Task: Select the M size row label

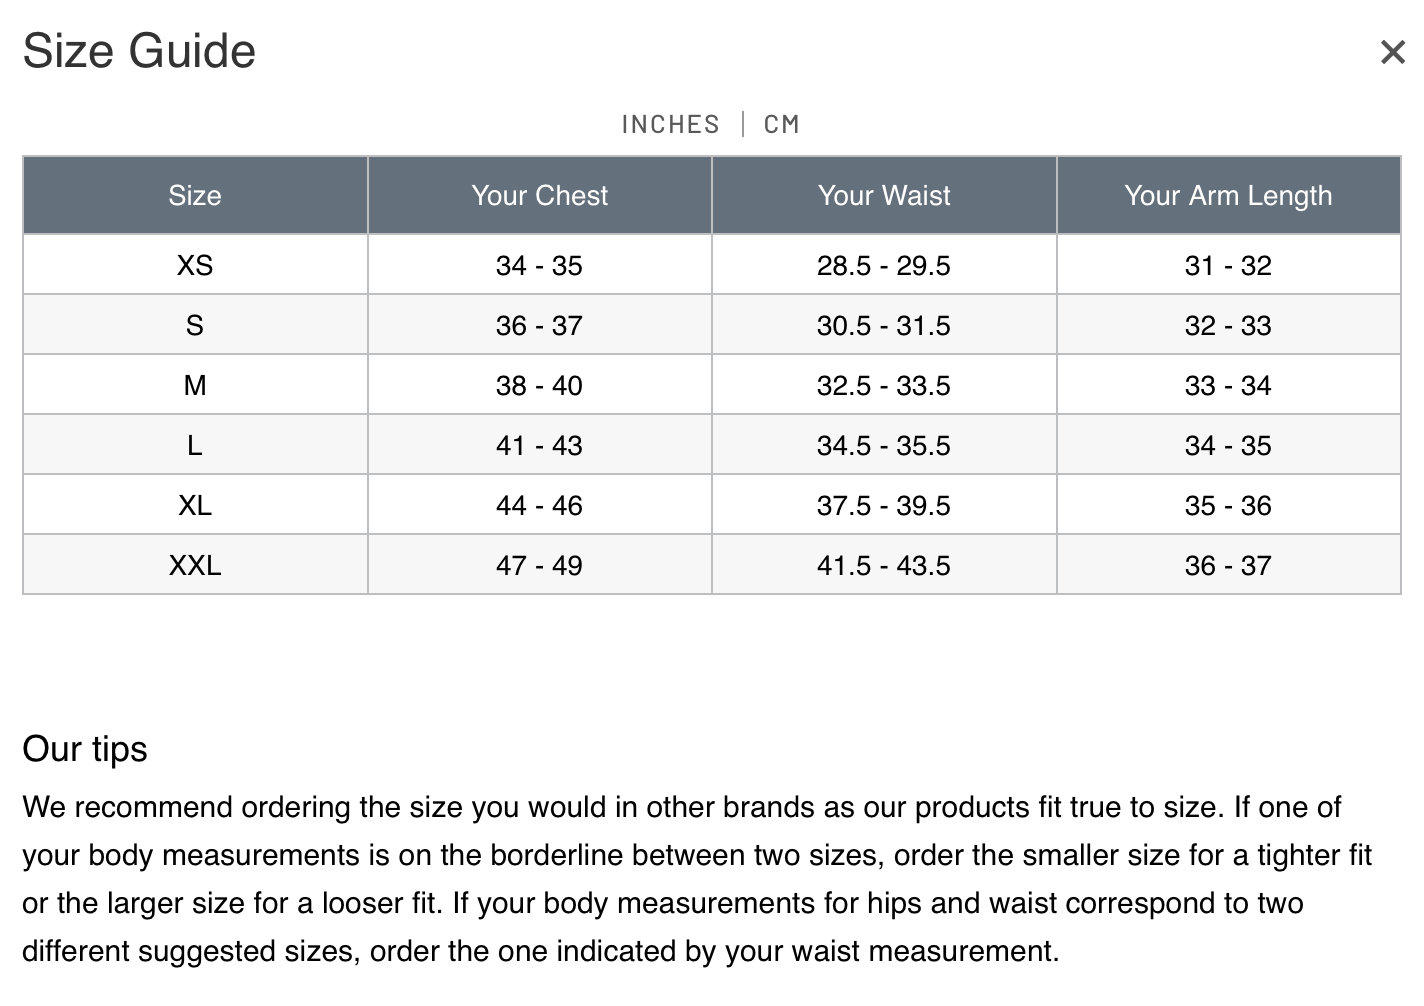Action: point(195,385)
